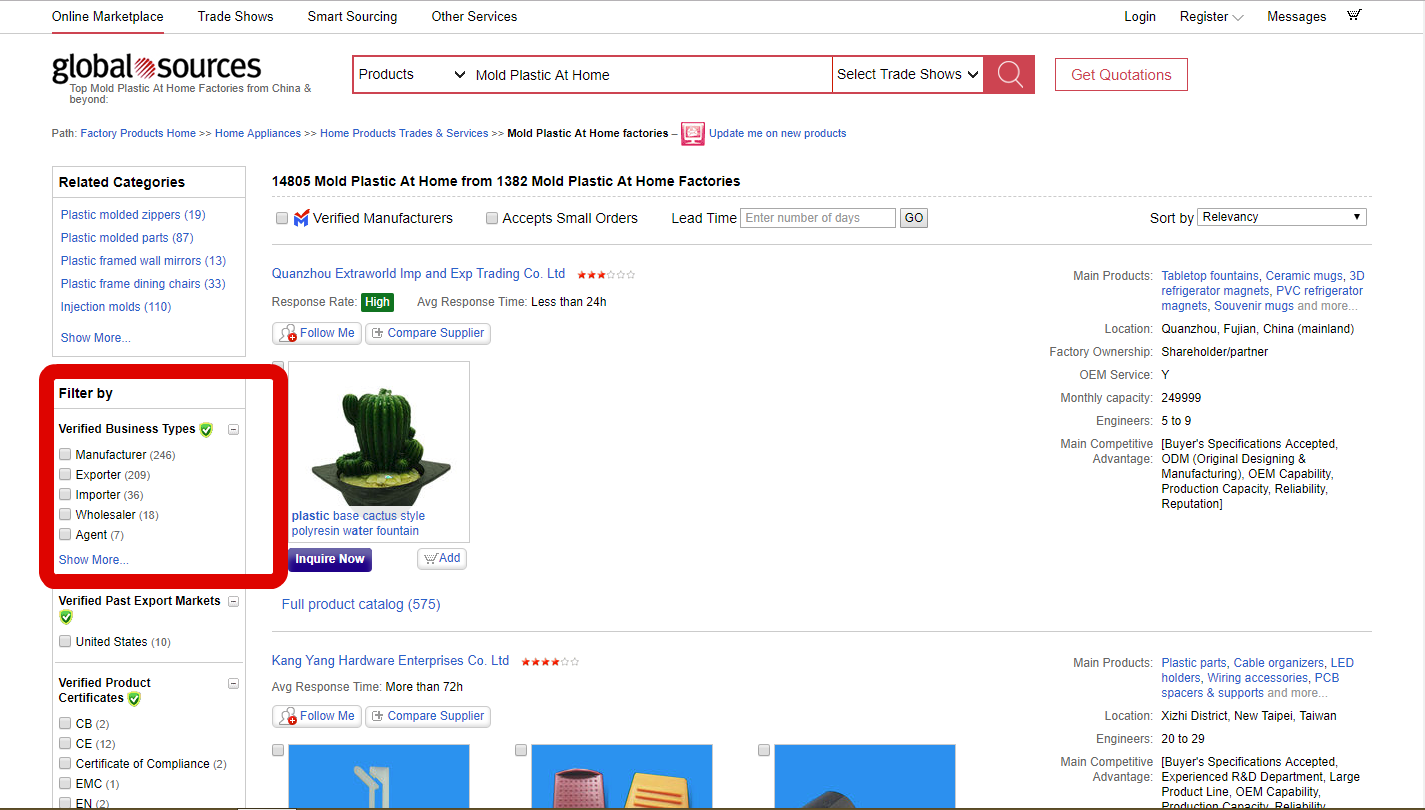Open Plastic framed wall mirrors category
The image size is (1425, 810).
(x=144, y=261)
